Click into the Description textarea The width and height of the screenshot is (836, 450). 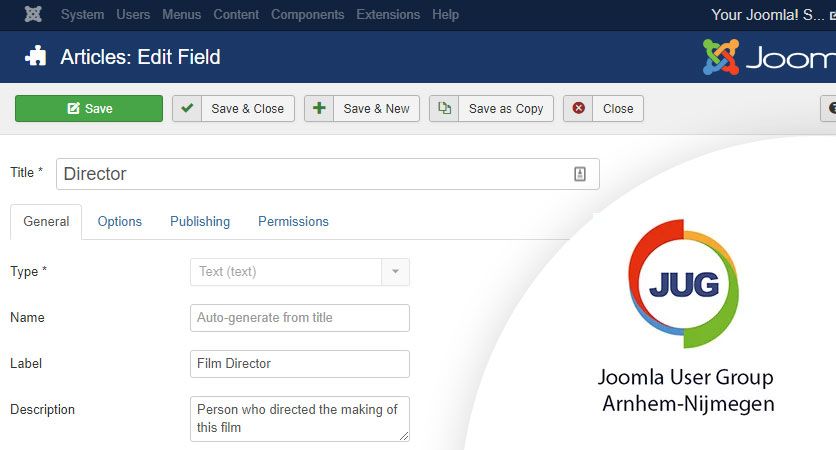(x=300, y=419)
